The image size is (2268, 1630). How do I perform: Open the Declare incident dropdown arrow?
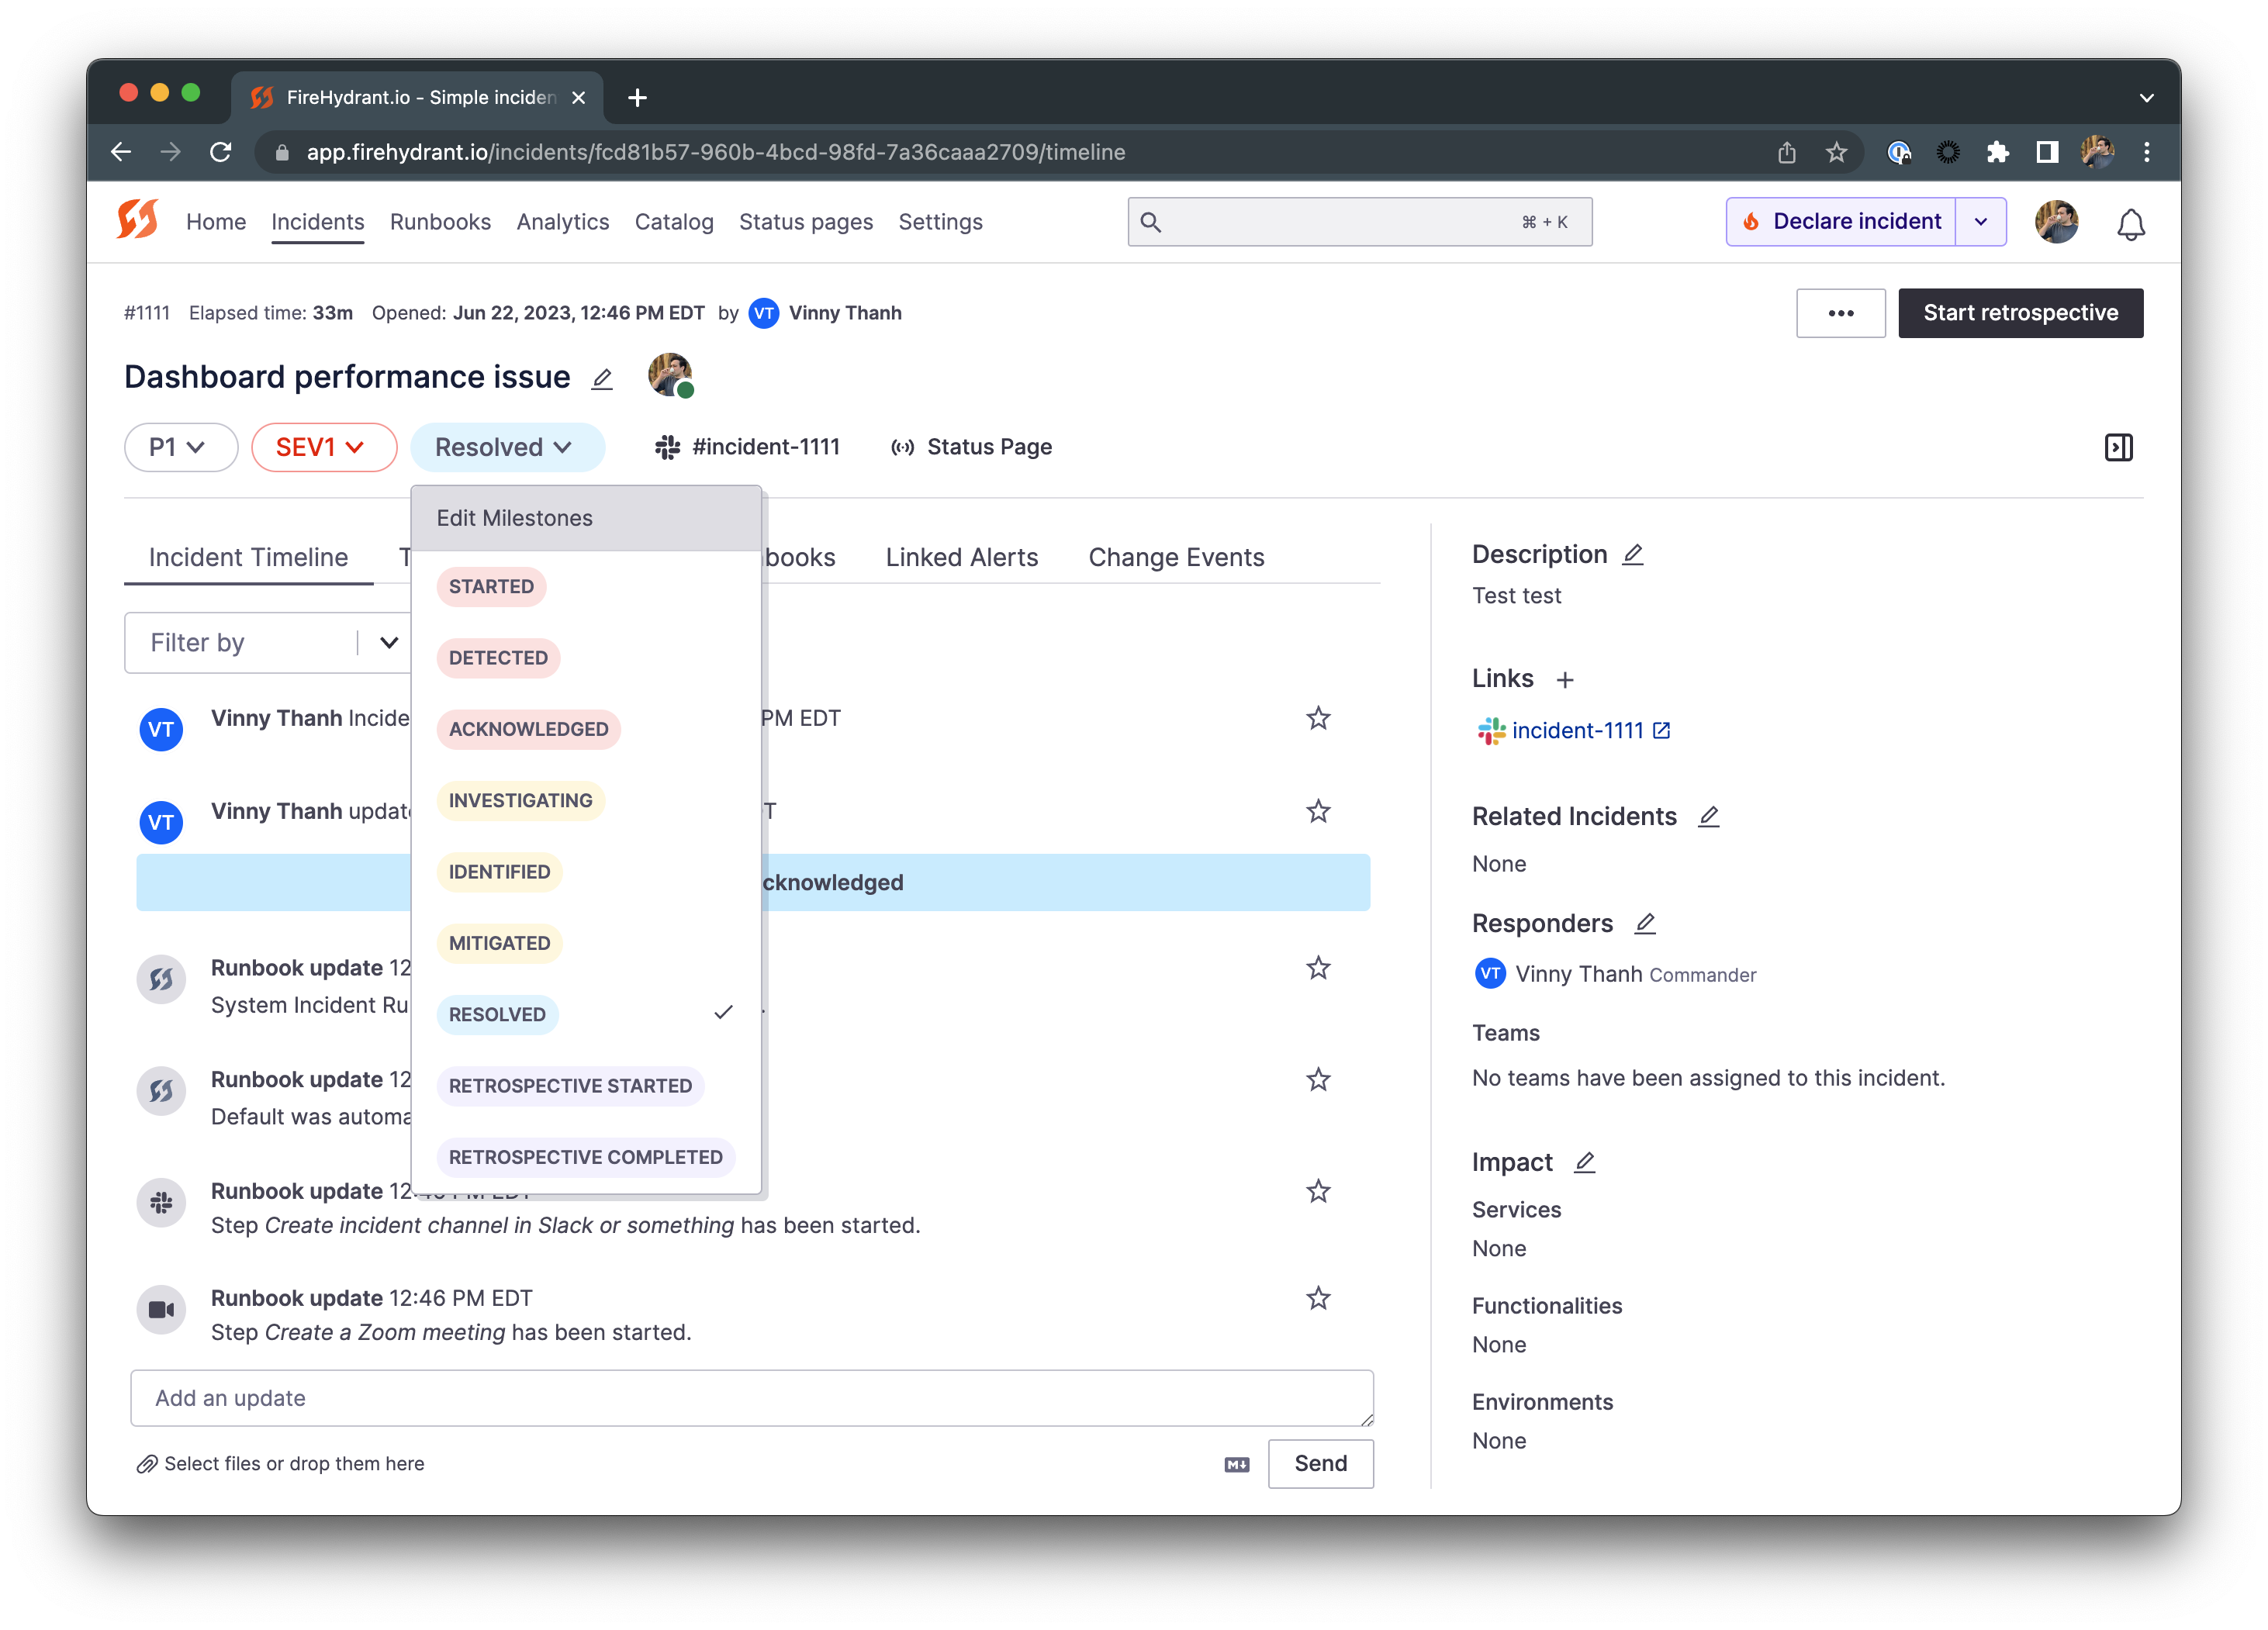coord(1980,222)
